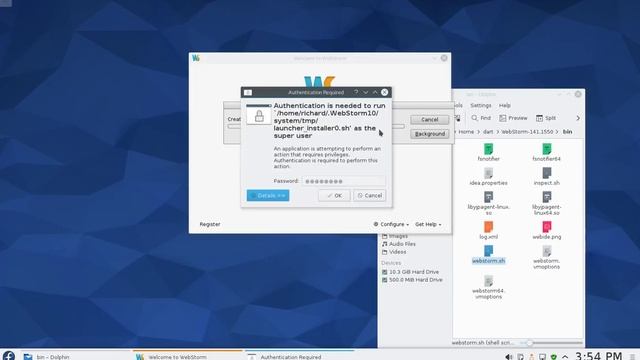Screen dimensions: 640x360
Task: Click Register link in WebStorm welcome window
Action: click(x=210, y=224)
